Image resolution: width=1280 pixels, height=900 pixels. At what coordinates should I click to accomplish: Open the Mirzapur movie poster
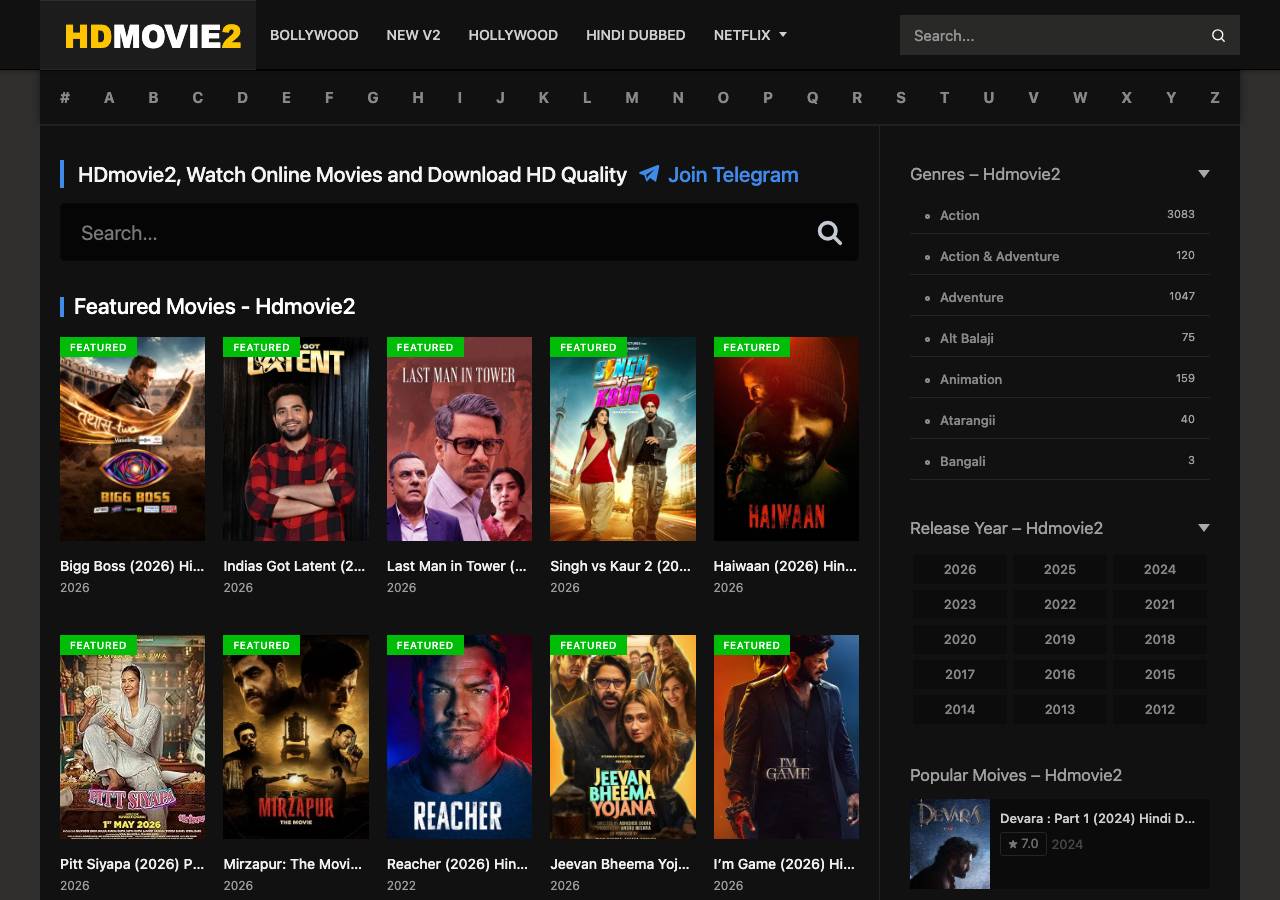click(296, 737)
